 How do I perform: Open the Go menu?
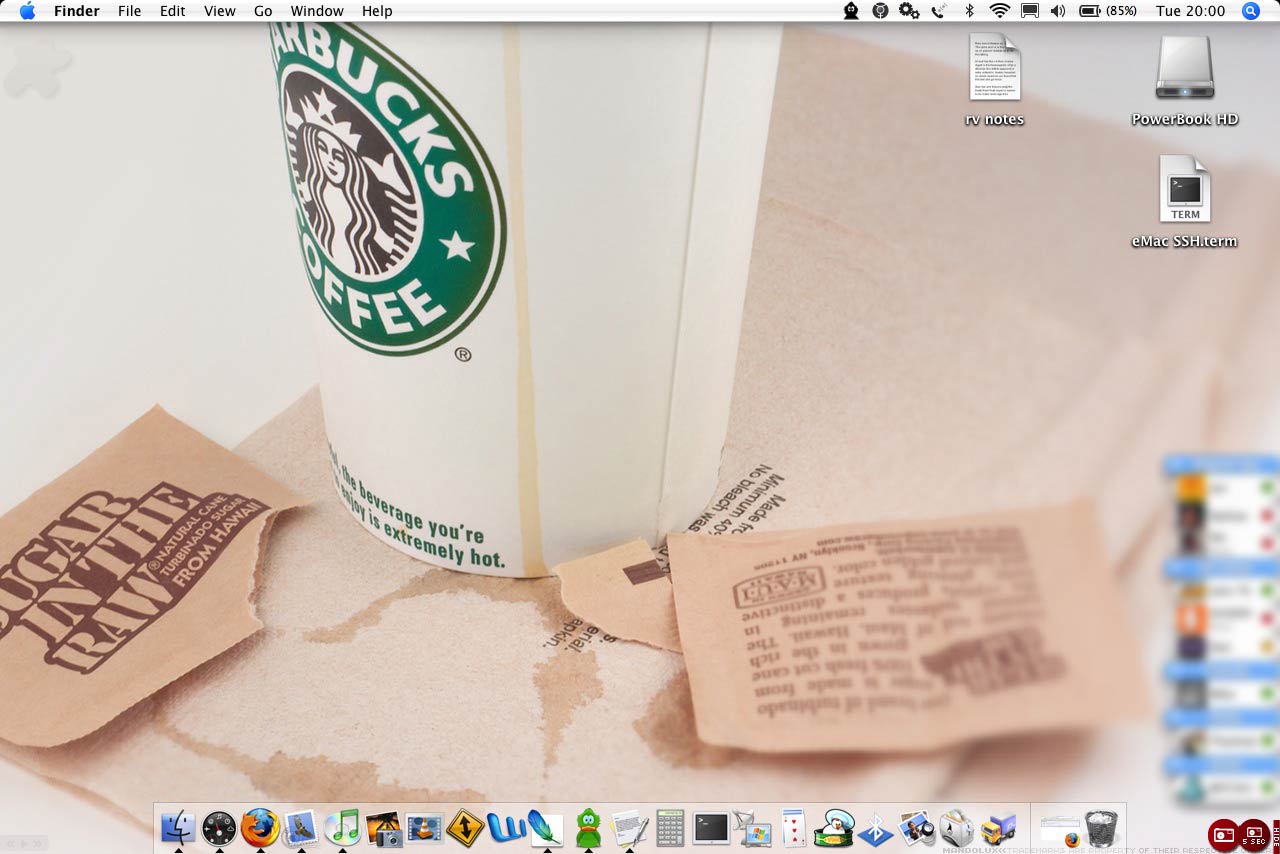pos(263,11)
